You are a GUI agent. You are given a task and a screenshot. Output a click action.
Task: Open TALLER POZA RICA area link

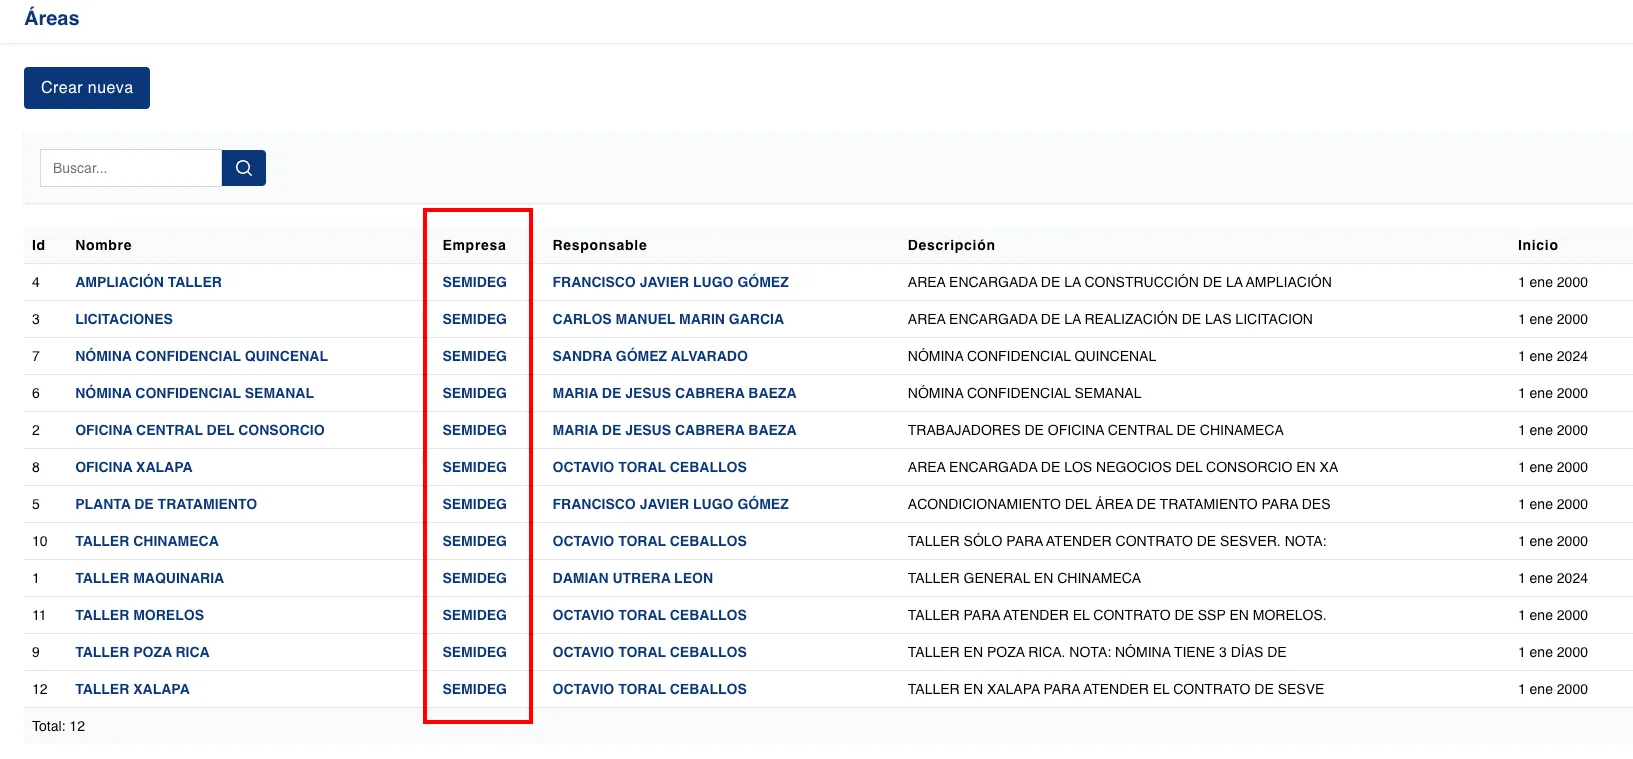pos(142,652)
